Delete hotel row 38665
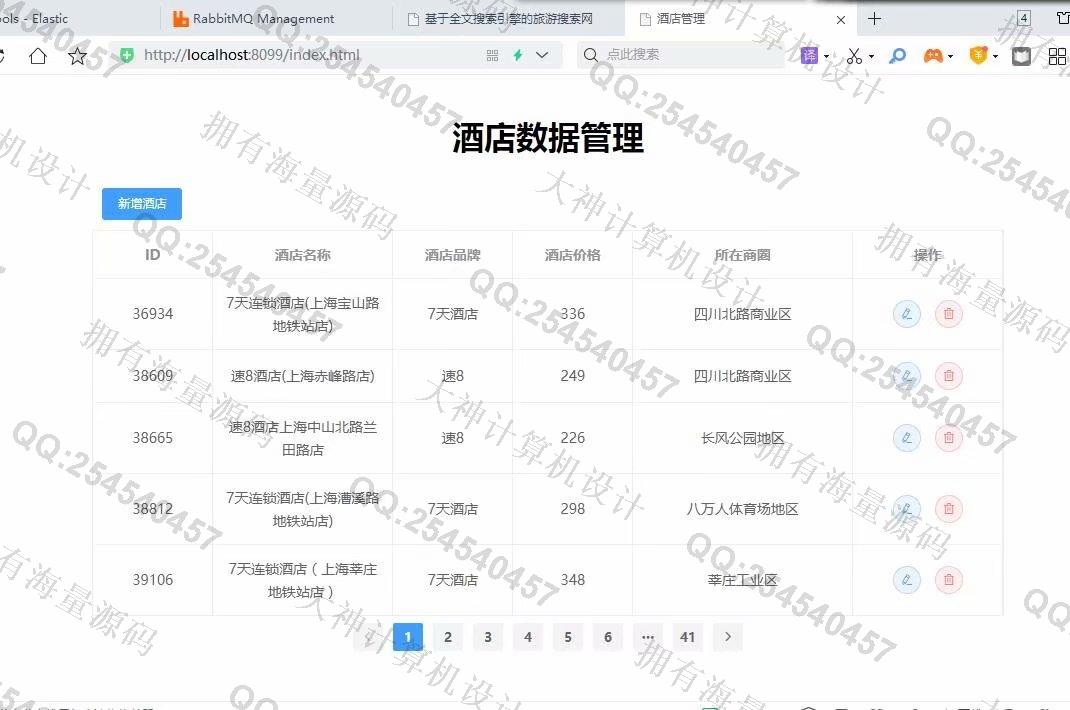Screen dimensions: 1070x710 coord(949,438)
